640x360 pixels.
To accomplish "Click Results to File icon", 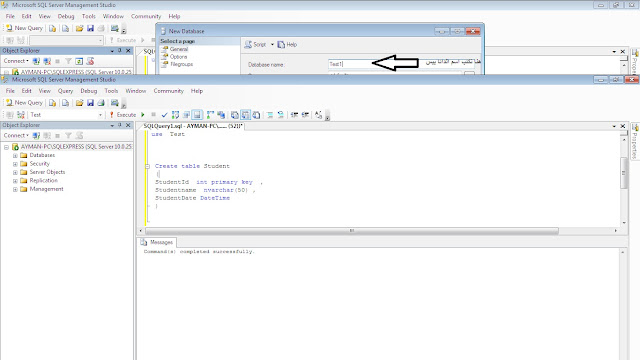I will [x=256, y=115].
